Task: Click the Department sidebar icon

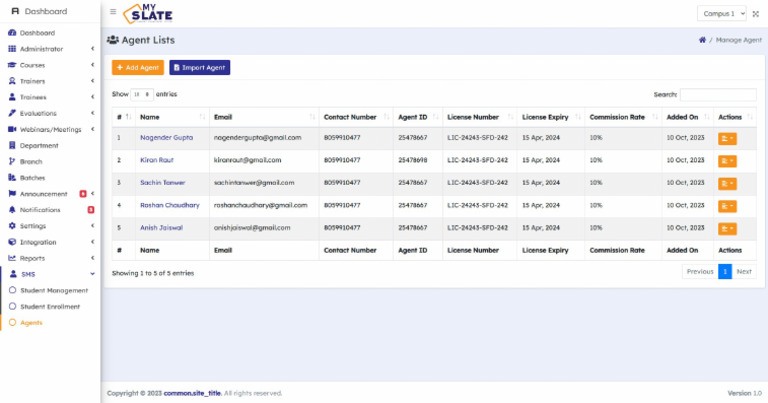Action: (12, 145)
